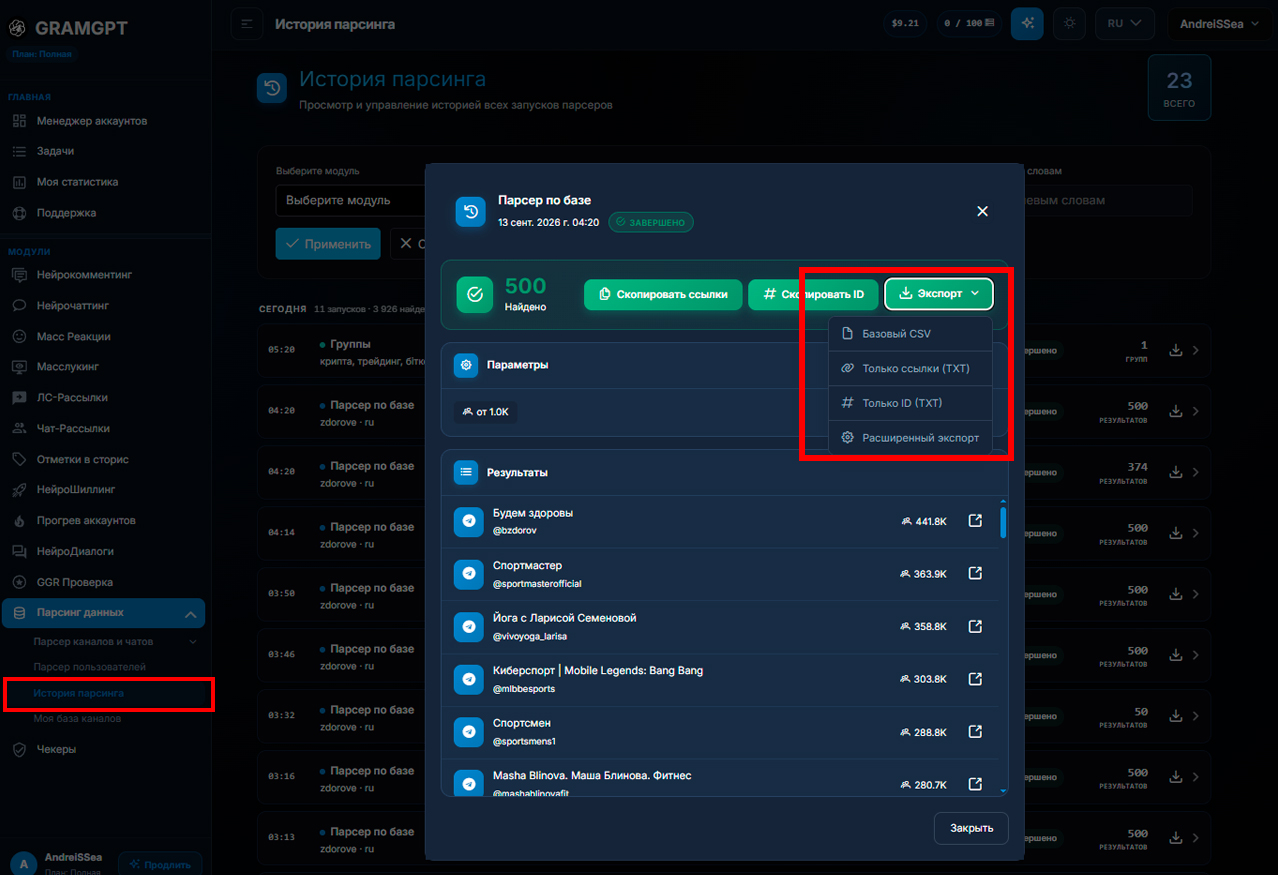This screenshot has height=875, width=1278.
Task: Click the GGR Проверка star icon
Action: pos(19,582)
